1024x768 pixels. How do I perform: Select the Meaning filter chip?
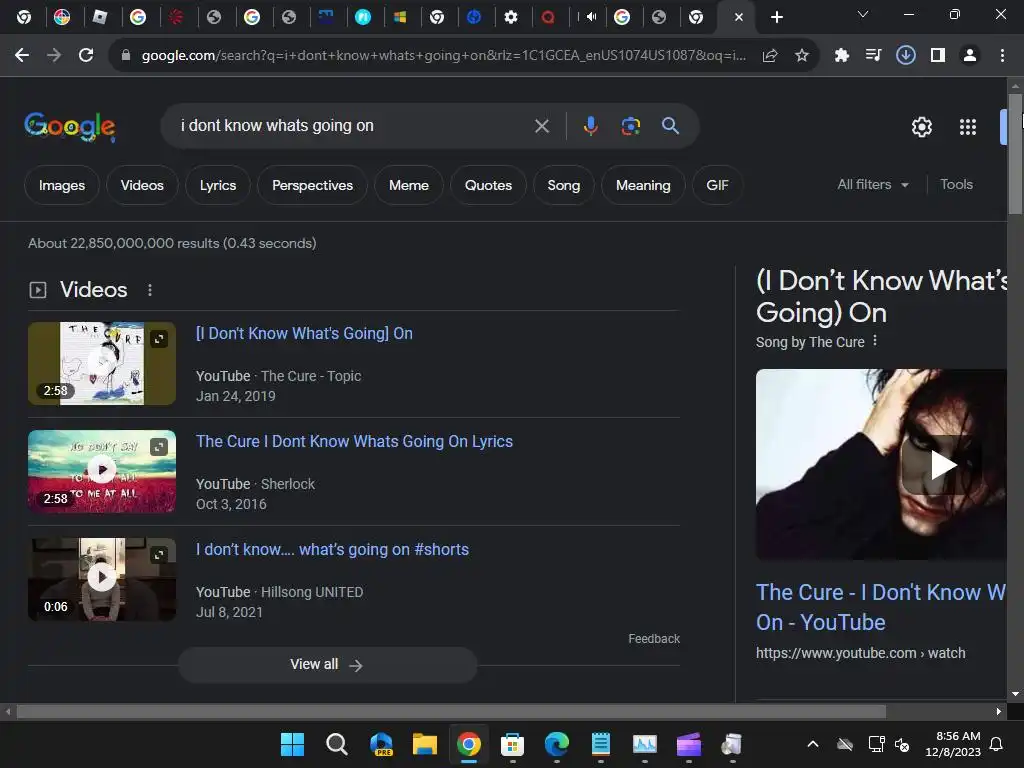pos(643,185)
